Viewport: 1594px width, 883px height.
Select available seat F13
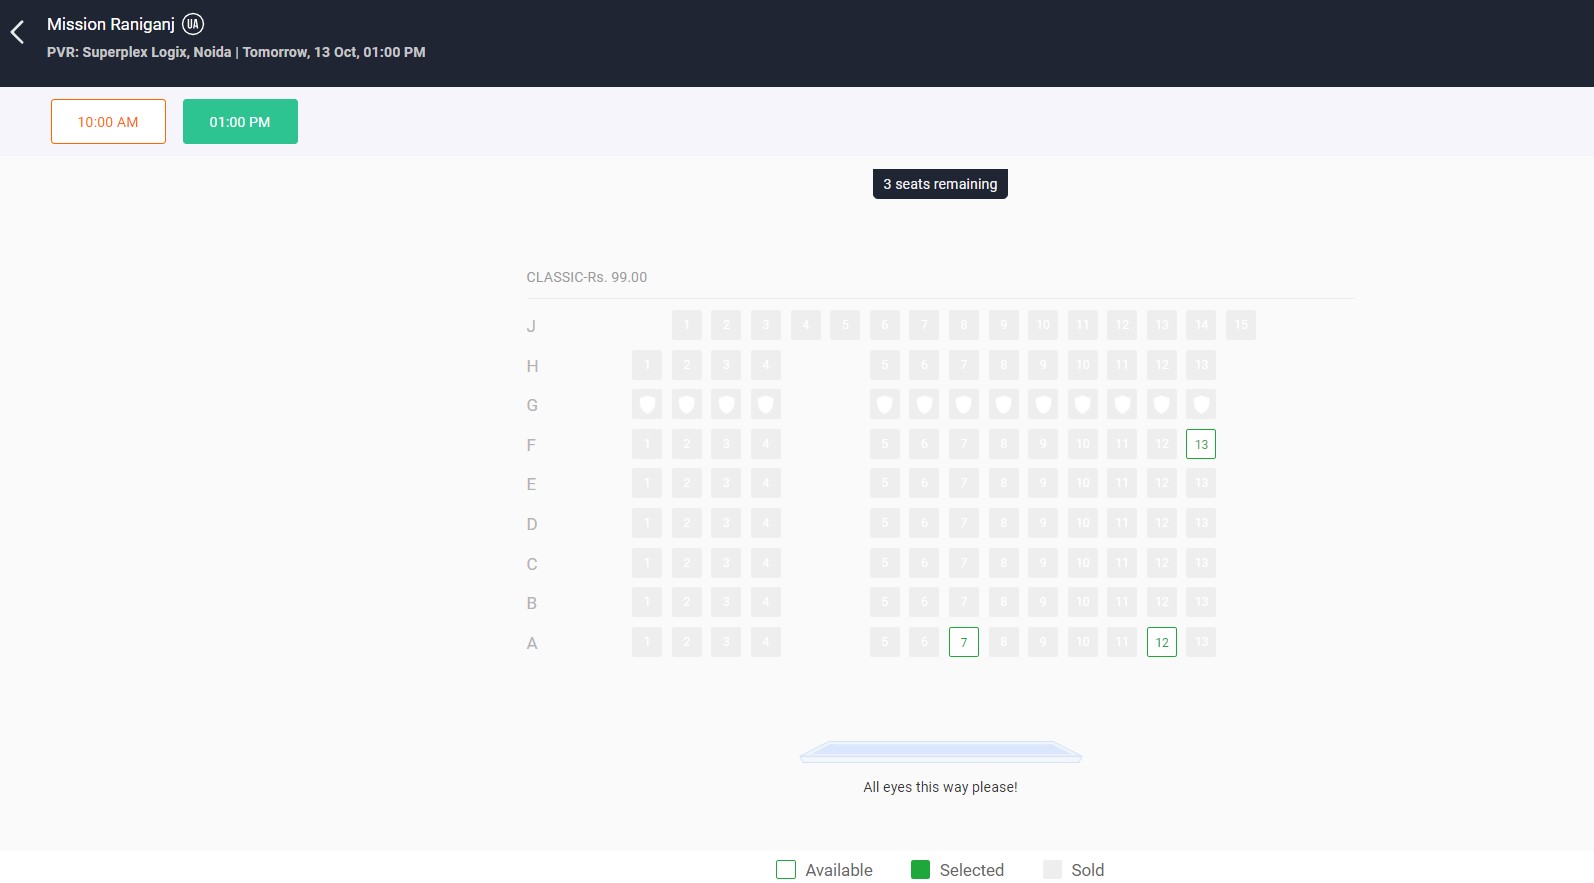(x=1200, y=444)
